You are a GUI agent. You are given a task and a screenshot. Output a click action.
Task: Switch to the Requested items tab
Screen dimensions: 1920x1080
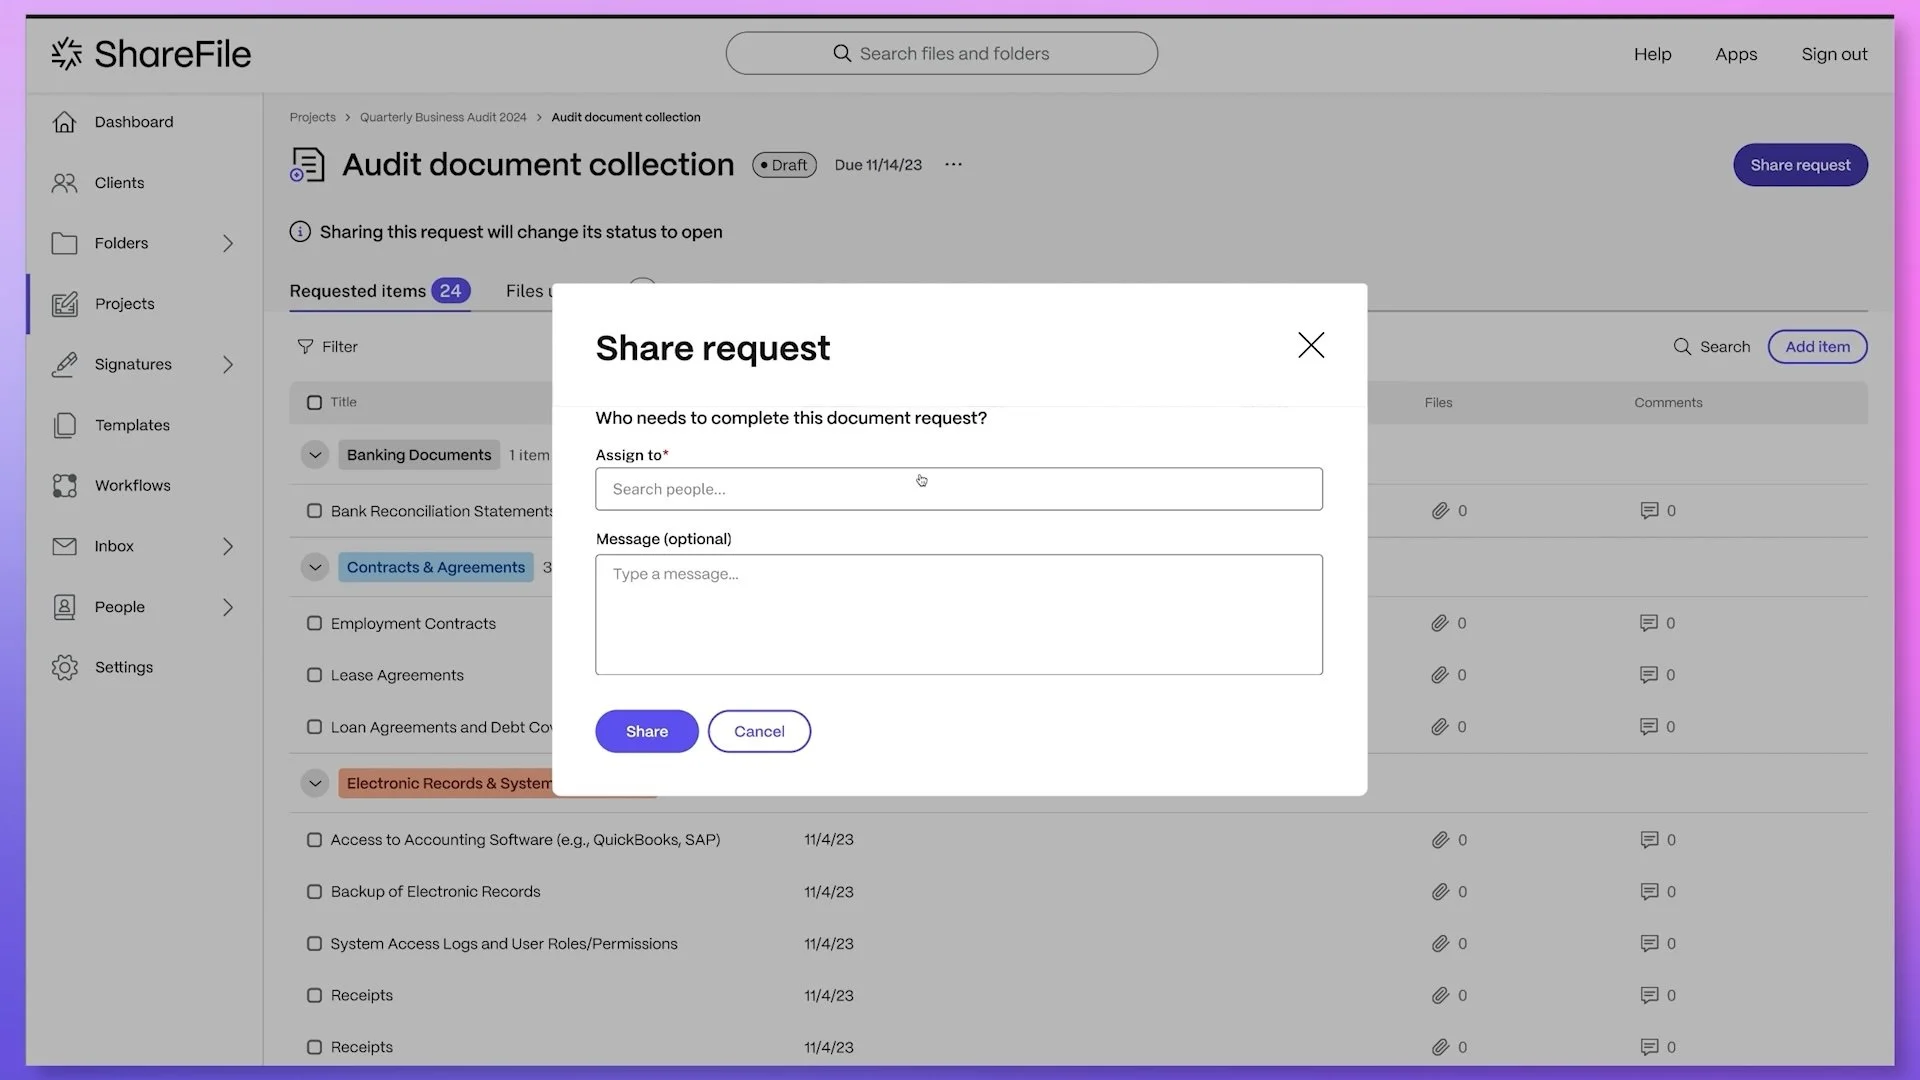(x=379, y=291)
